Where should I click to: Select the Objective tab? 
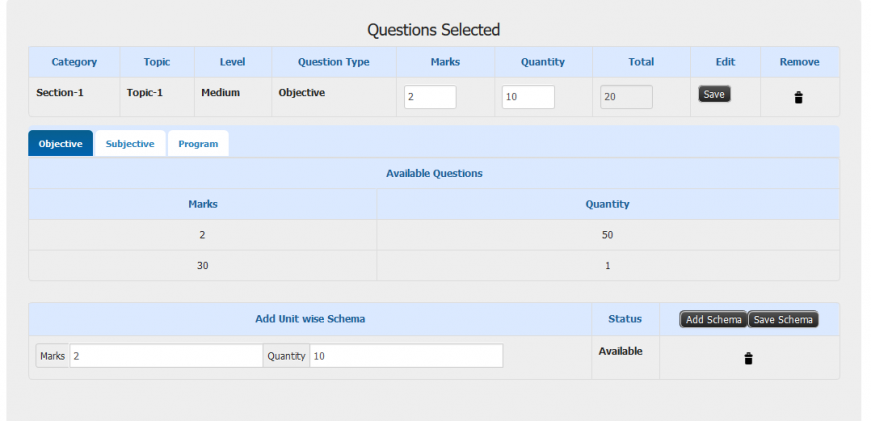tap(61, 144)
